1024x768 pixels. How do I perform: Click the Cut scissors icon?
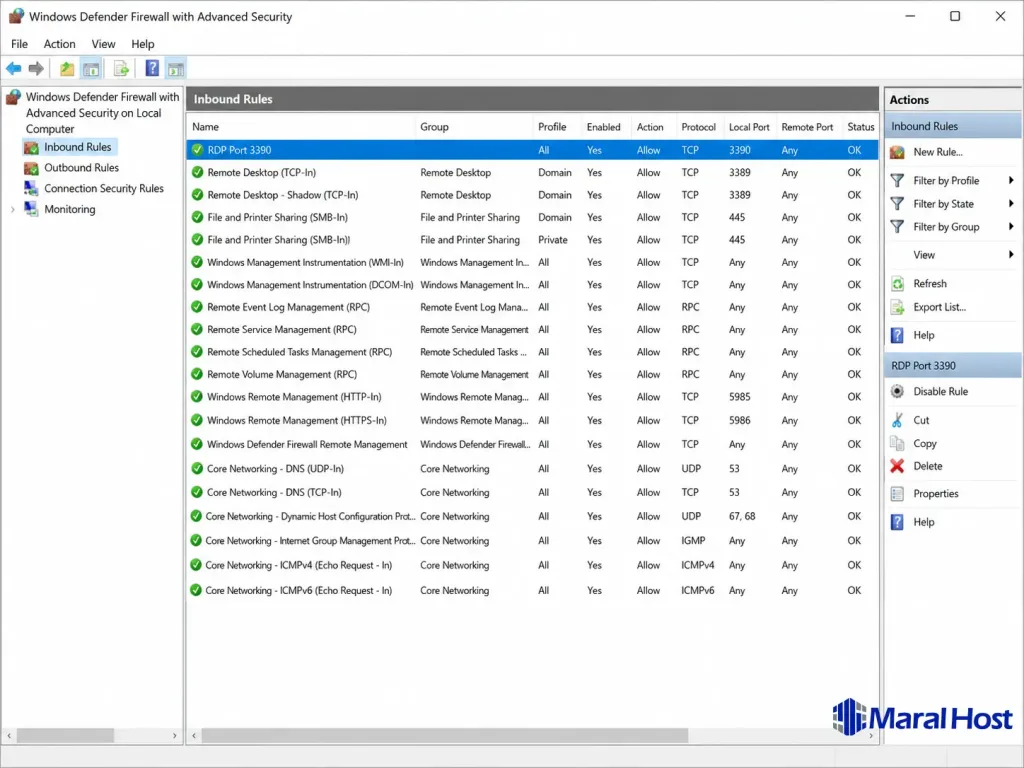(897, 420)
